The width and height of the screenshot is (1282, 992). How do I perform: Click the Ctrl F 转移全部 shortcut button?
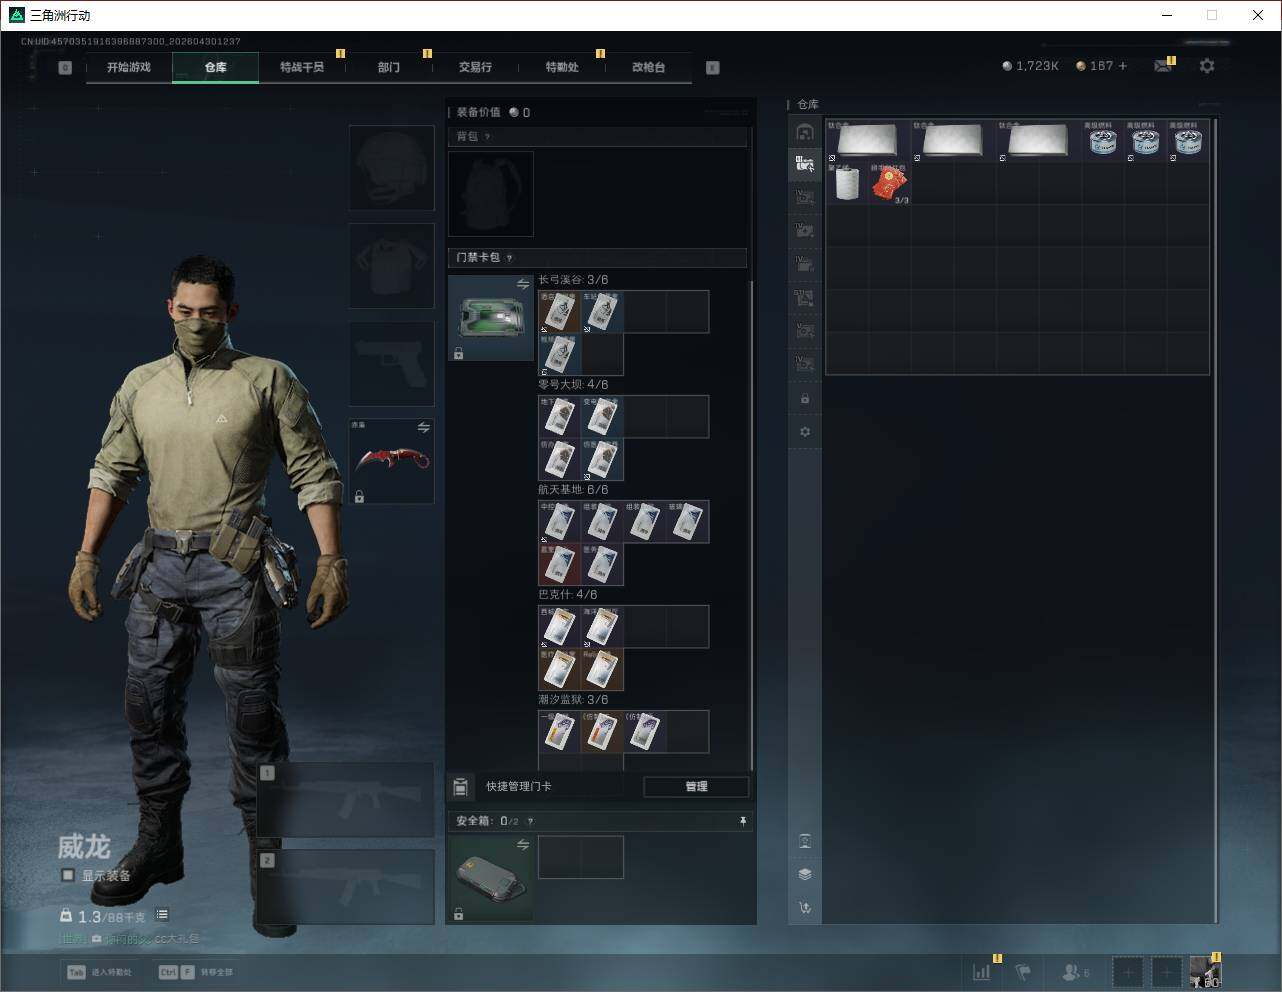195,972
